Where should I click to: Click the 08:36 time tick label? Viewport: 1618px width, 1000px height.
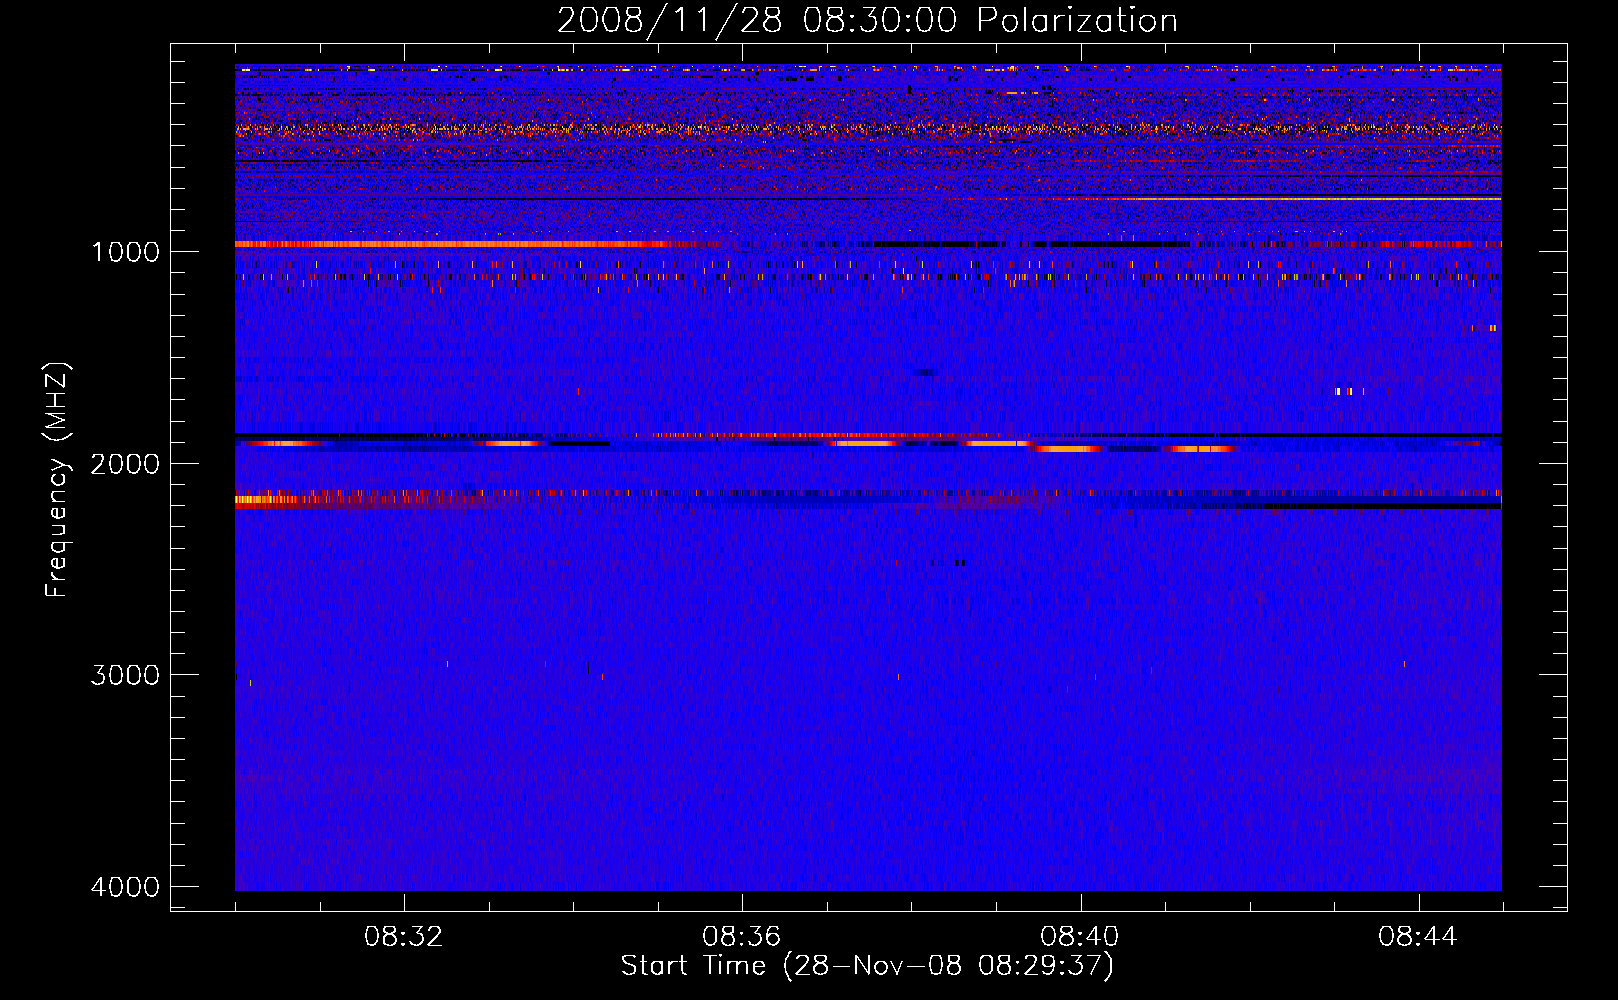point(742,937)
